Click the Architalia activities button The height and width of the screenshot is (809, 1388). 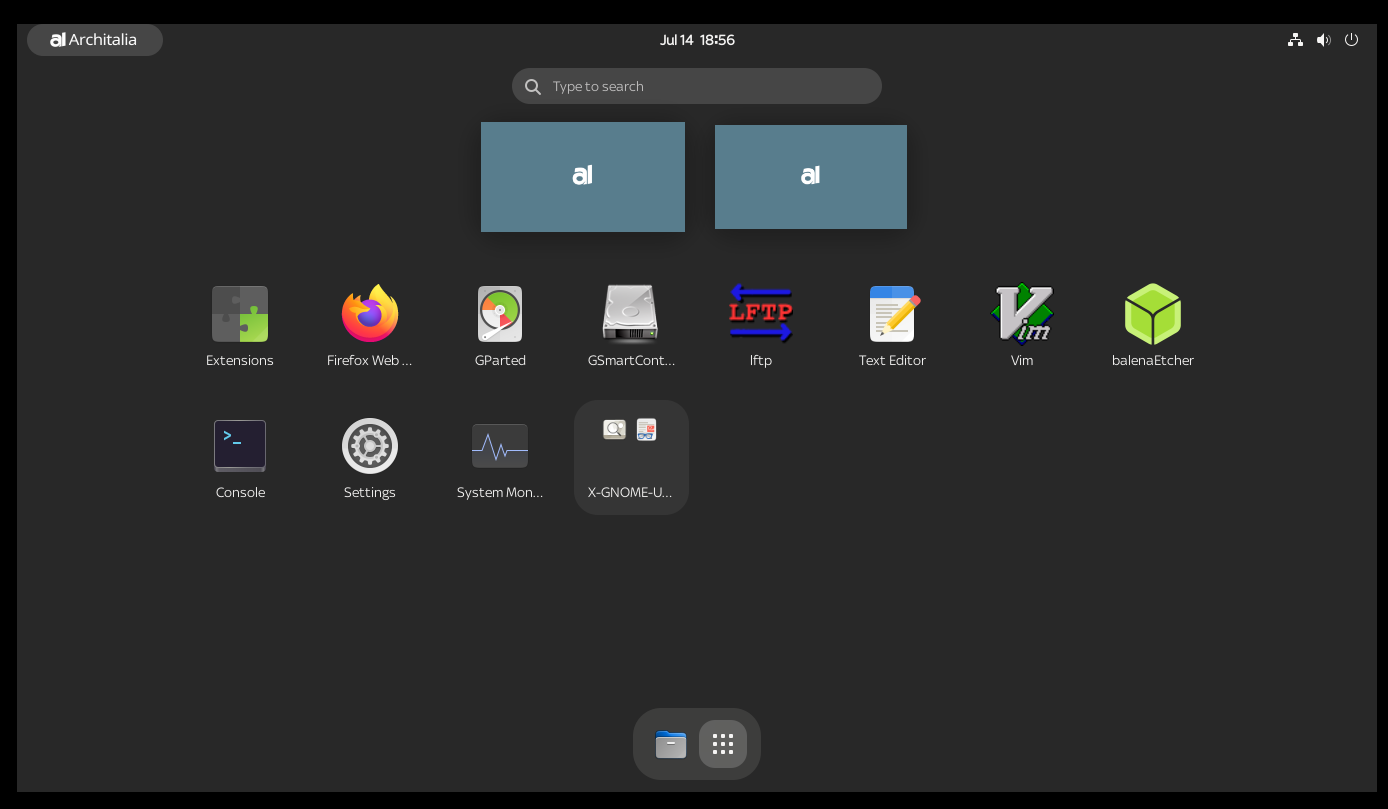[x=95, y=40]
